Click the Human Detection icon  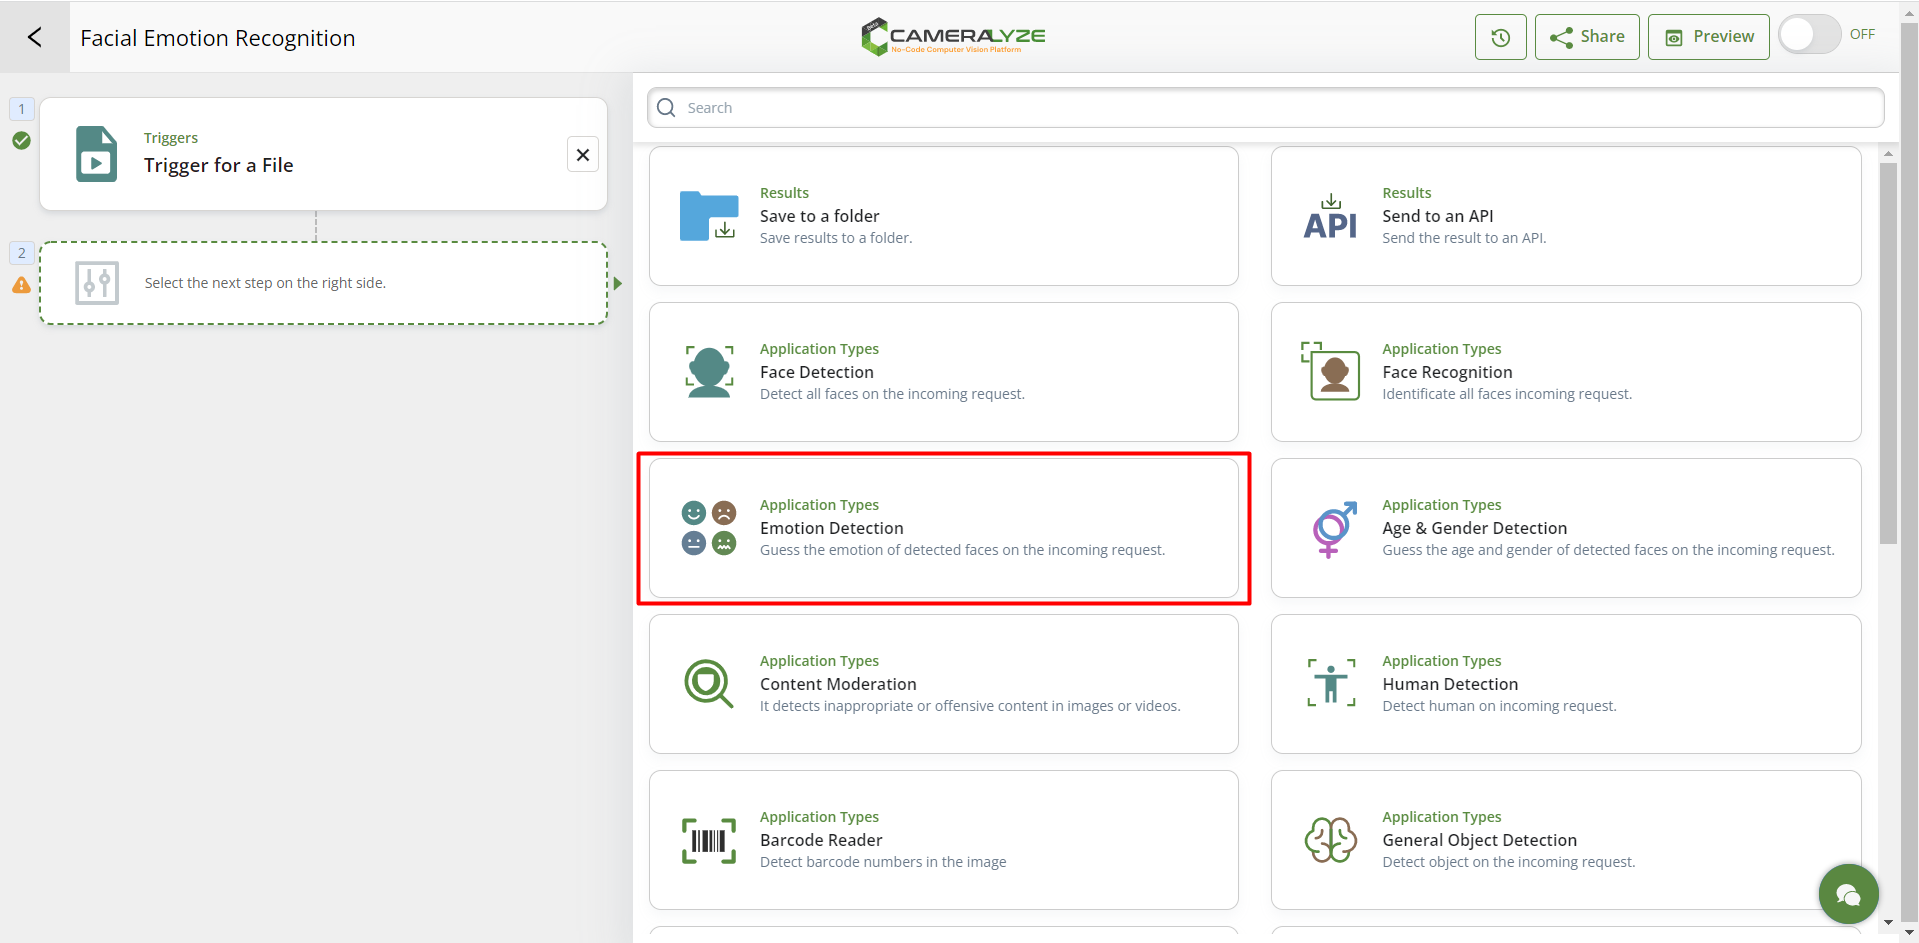1331,683
